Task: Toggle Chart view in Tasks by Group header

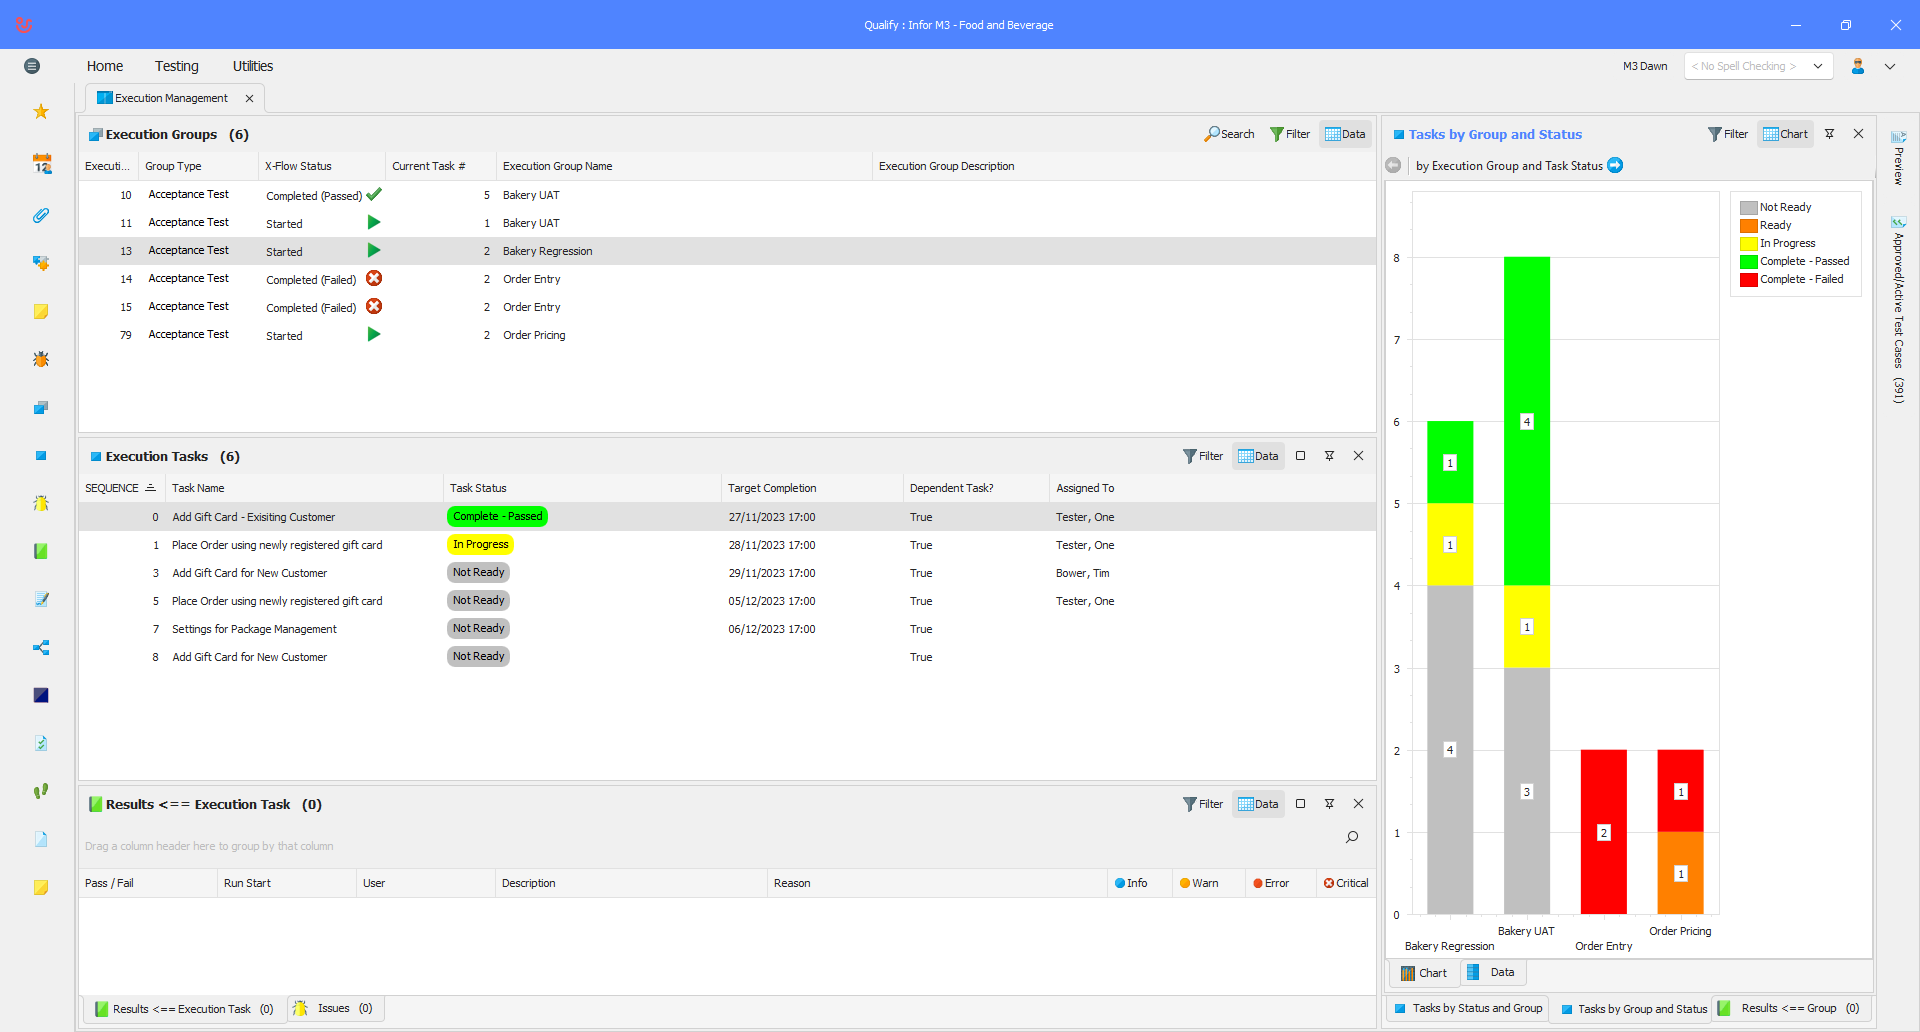Action: pos(1785,134)
